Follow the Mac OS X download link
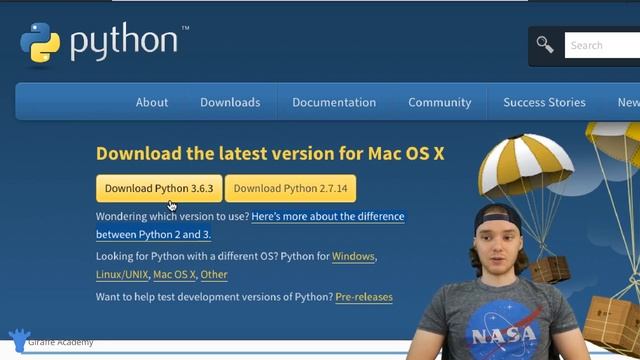640x360 pixels. 174,275
